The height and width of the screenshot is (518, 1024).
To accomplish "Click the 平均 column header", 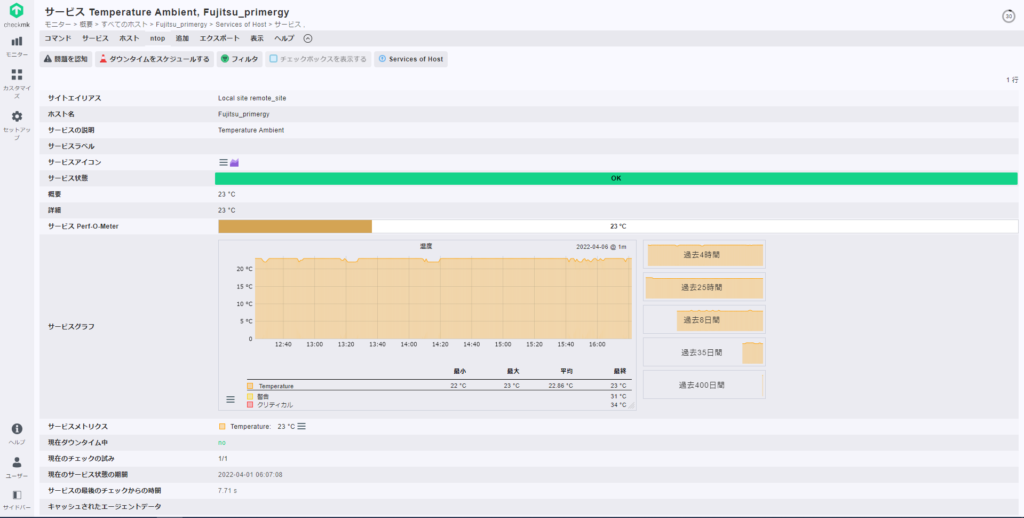I will point(566,371).
